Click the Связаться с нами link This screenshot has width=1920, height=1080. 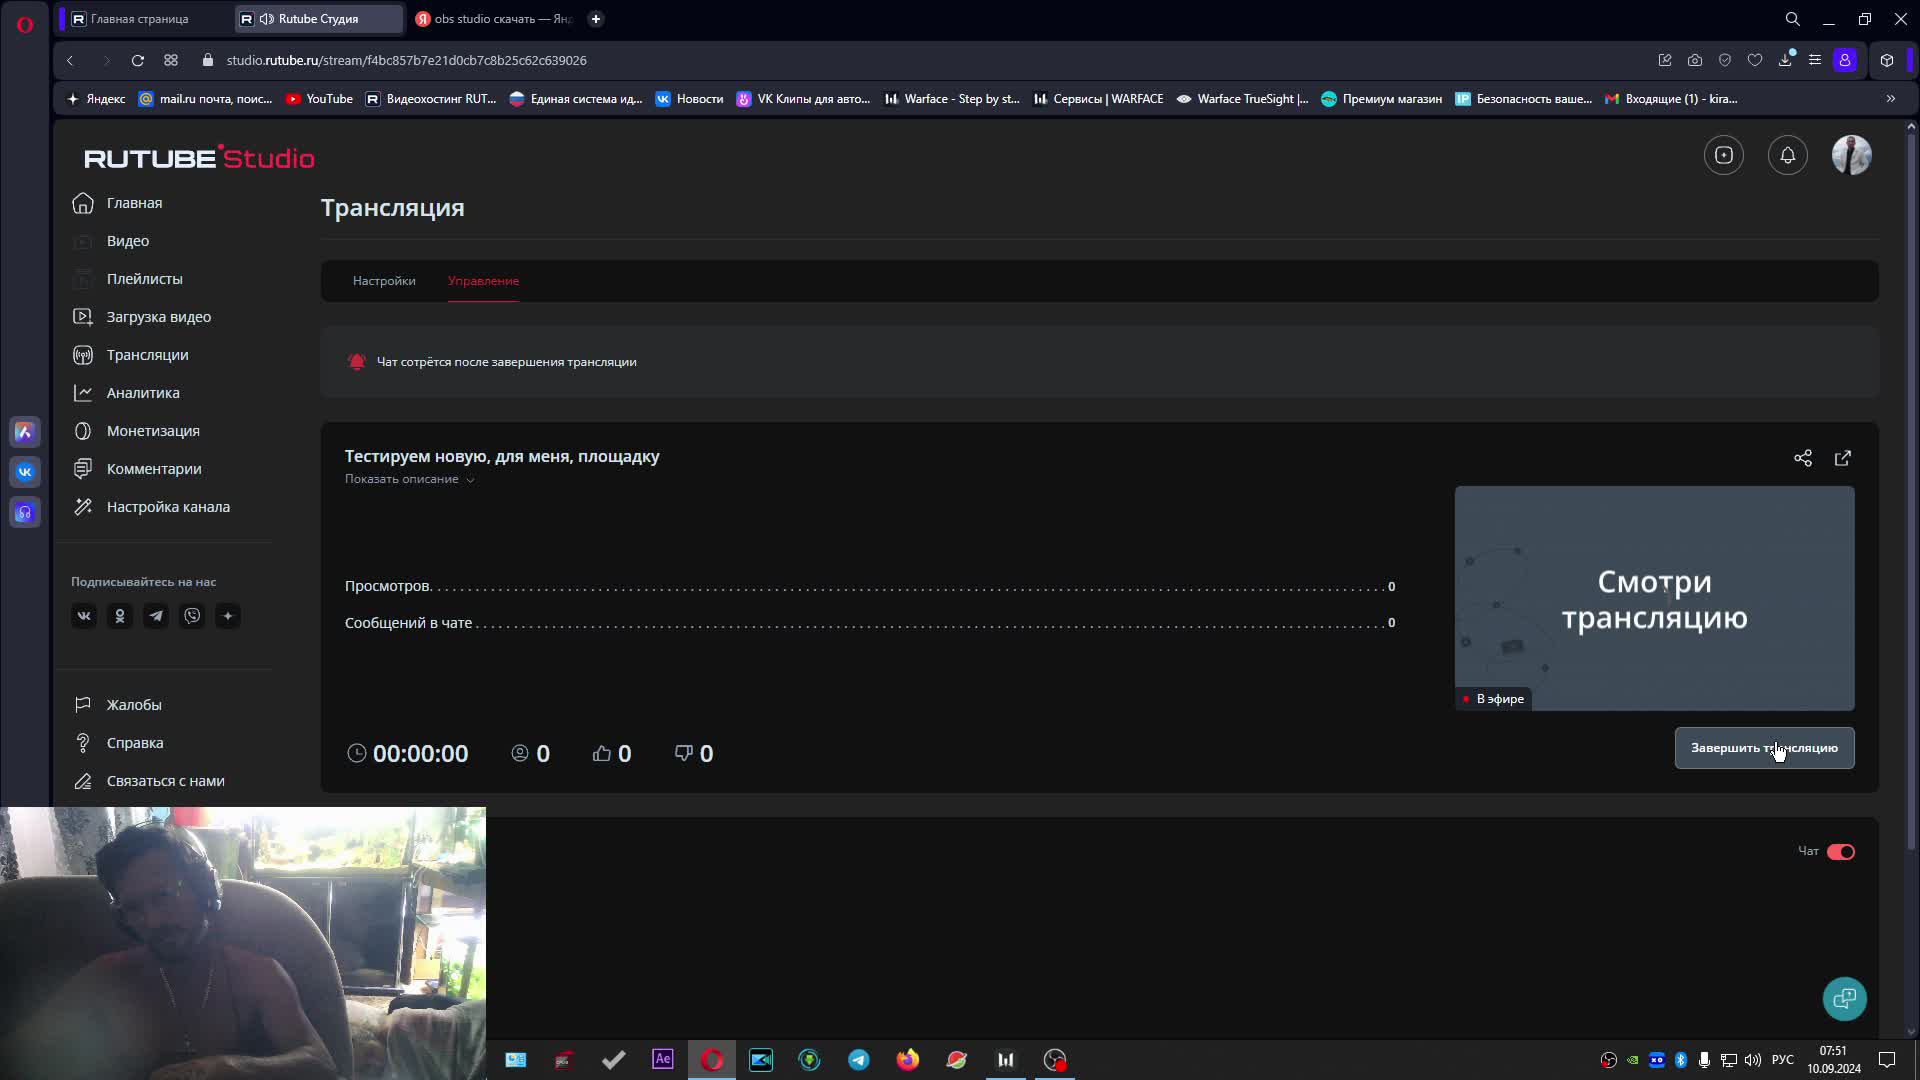165,781
